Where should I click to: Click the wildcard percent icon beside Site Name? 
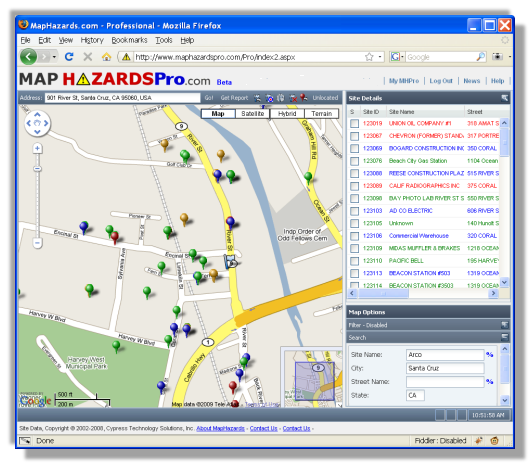(x=489, y=355)
